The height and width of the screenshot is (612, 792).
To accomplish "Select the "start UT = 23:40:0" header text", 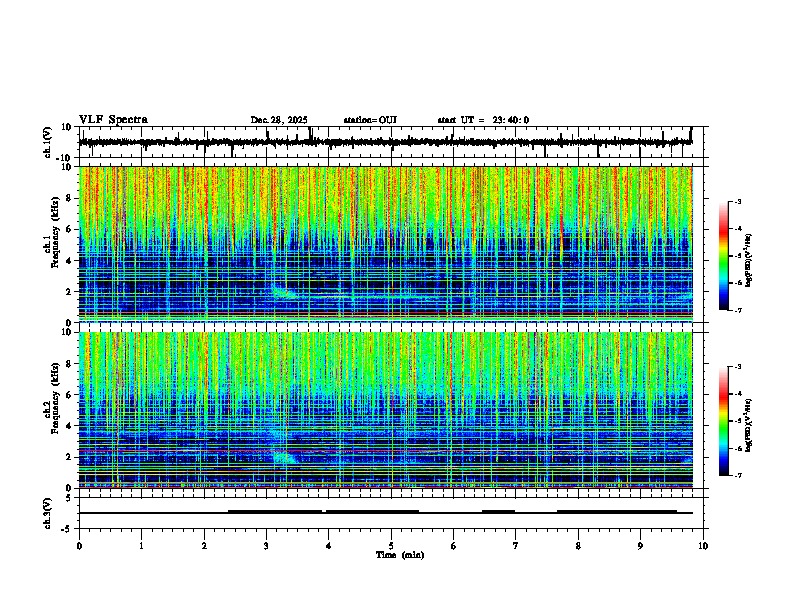I will (x=483, y=120).
